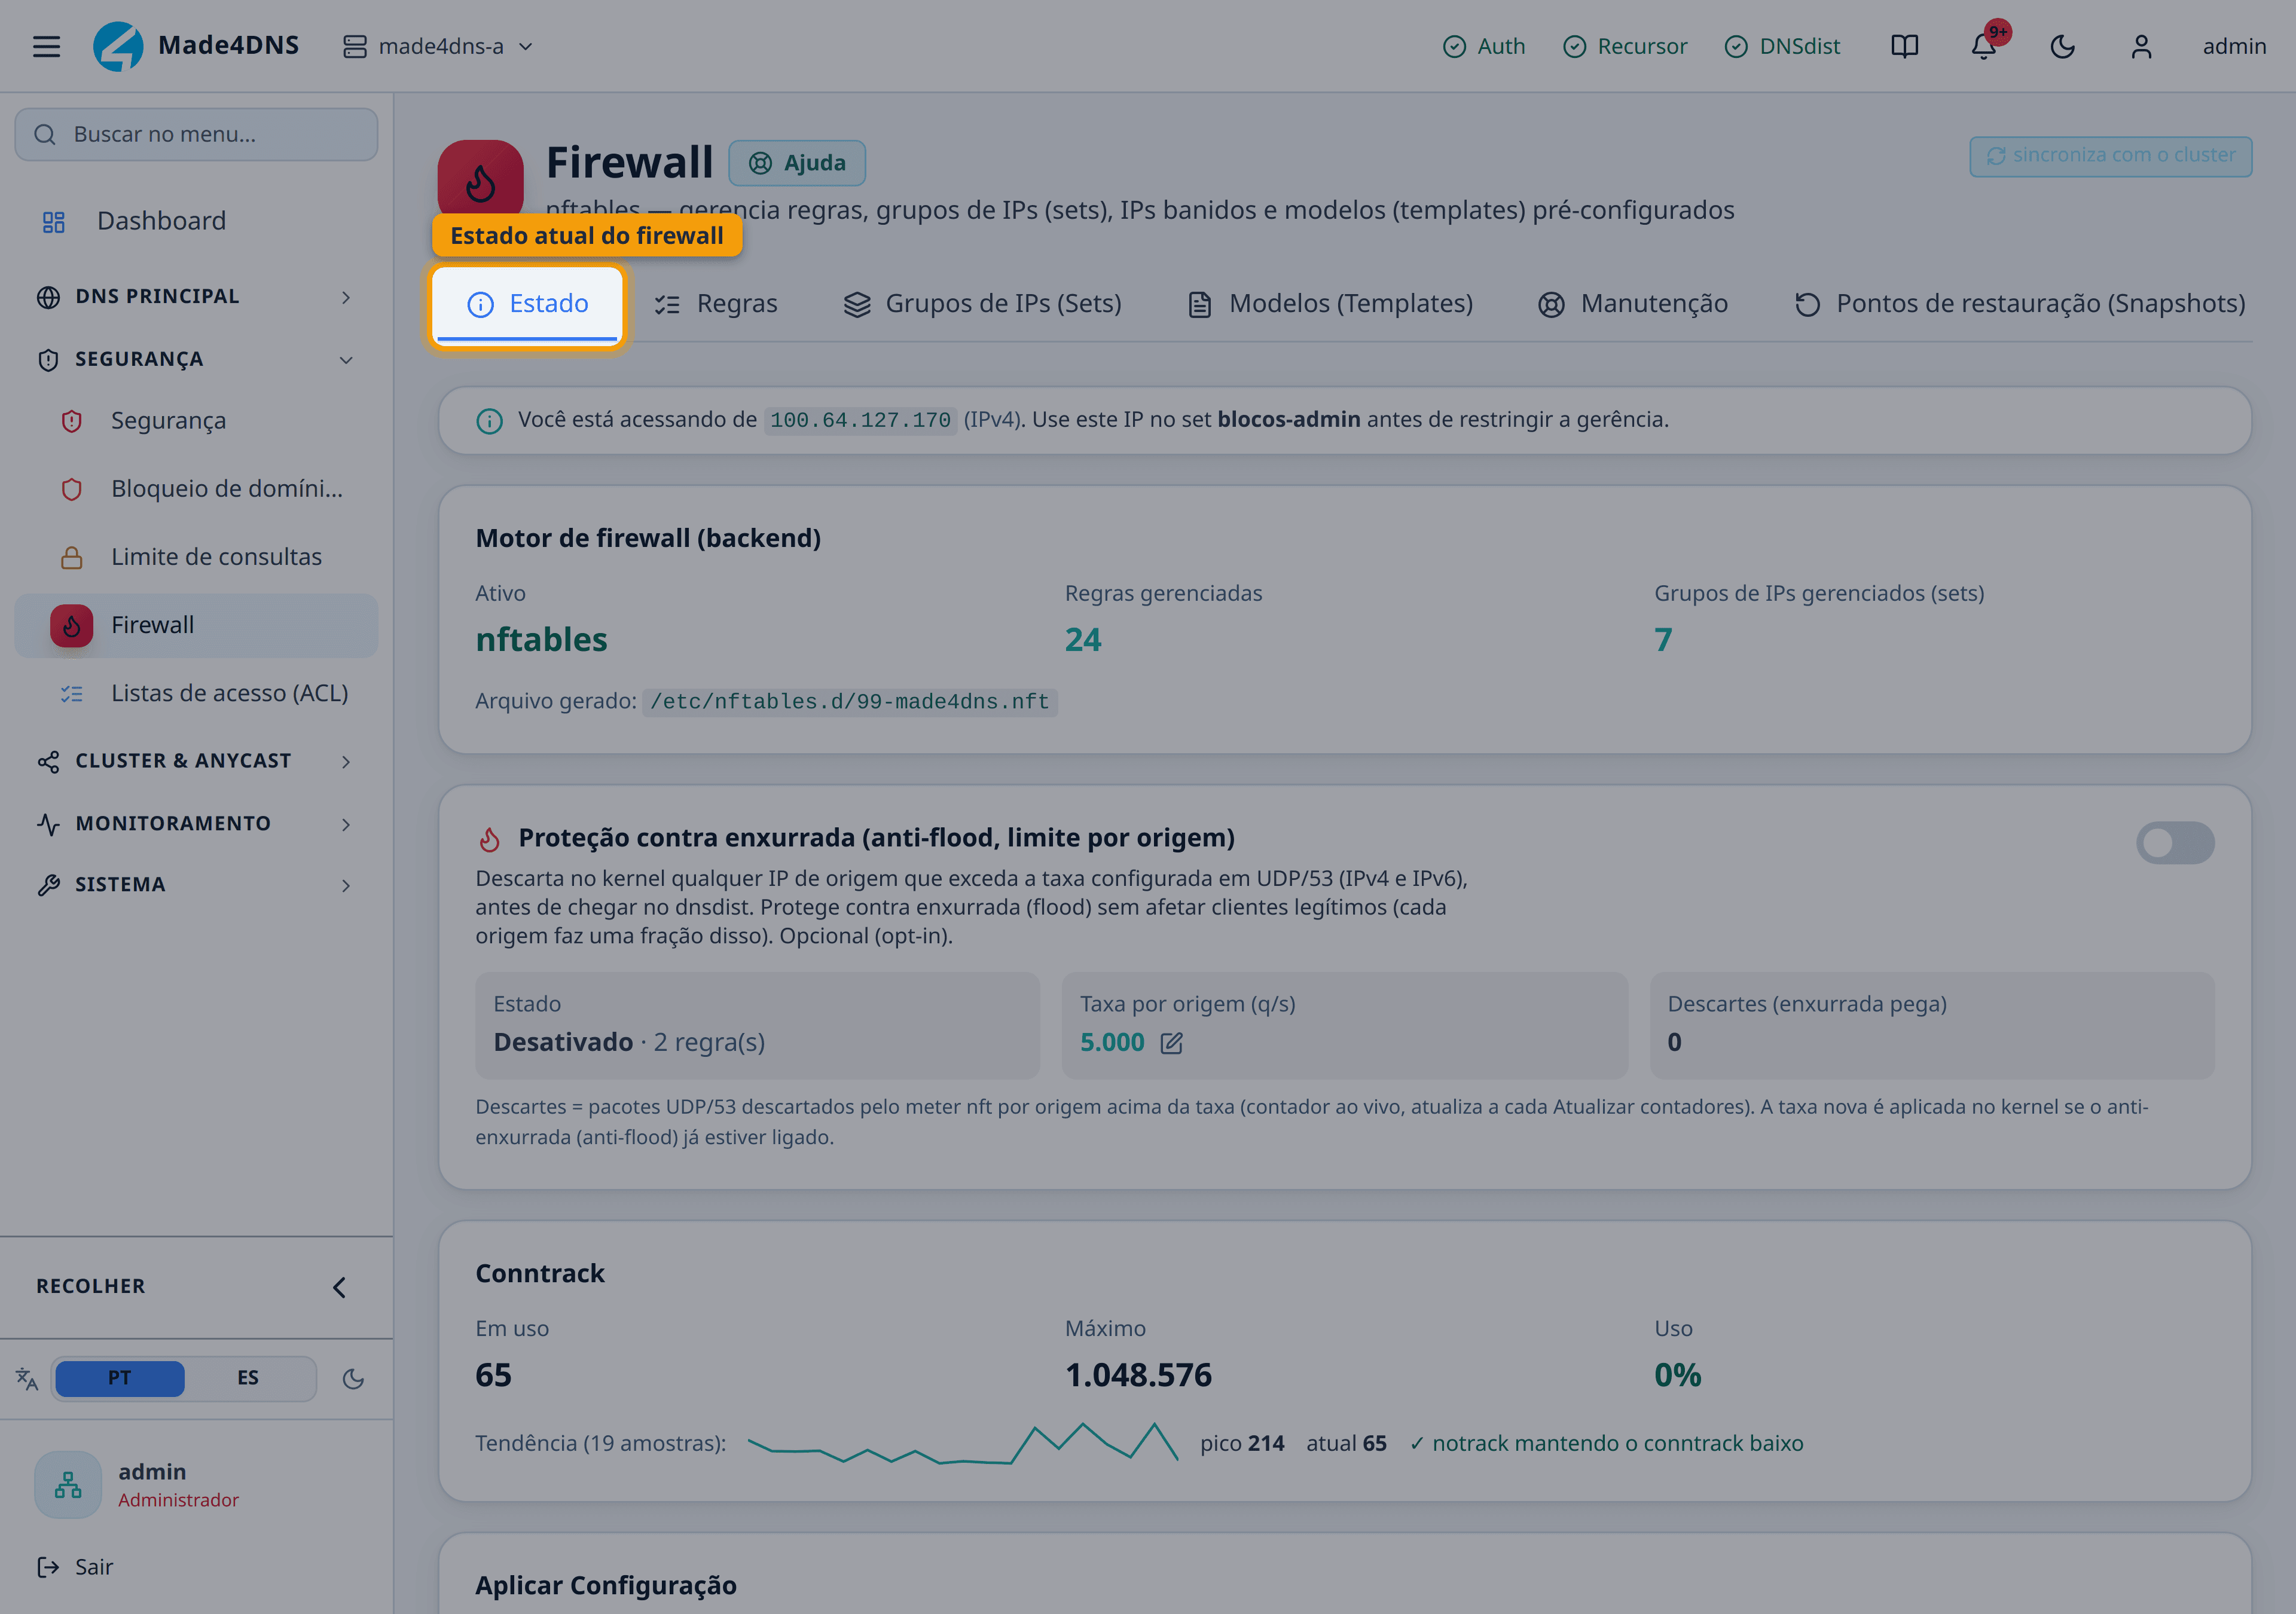The height and width of the screenshot is (1614, 2296).
Task: Click the Listas de acesso list icon
Action: (x=72, y=693)
